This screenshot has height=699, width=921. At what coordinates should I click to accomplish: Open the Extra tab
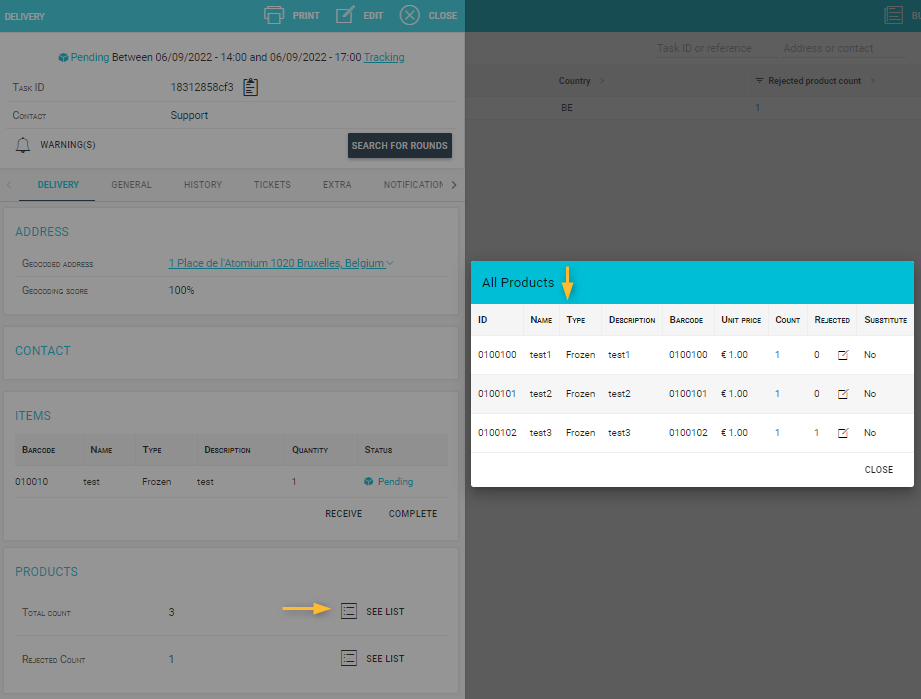click(x=337, y=184)
